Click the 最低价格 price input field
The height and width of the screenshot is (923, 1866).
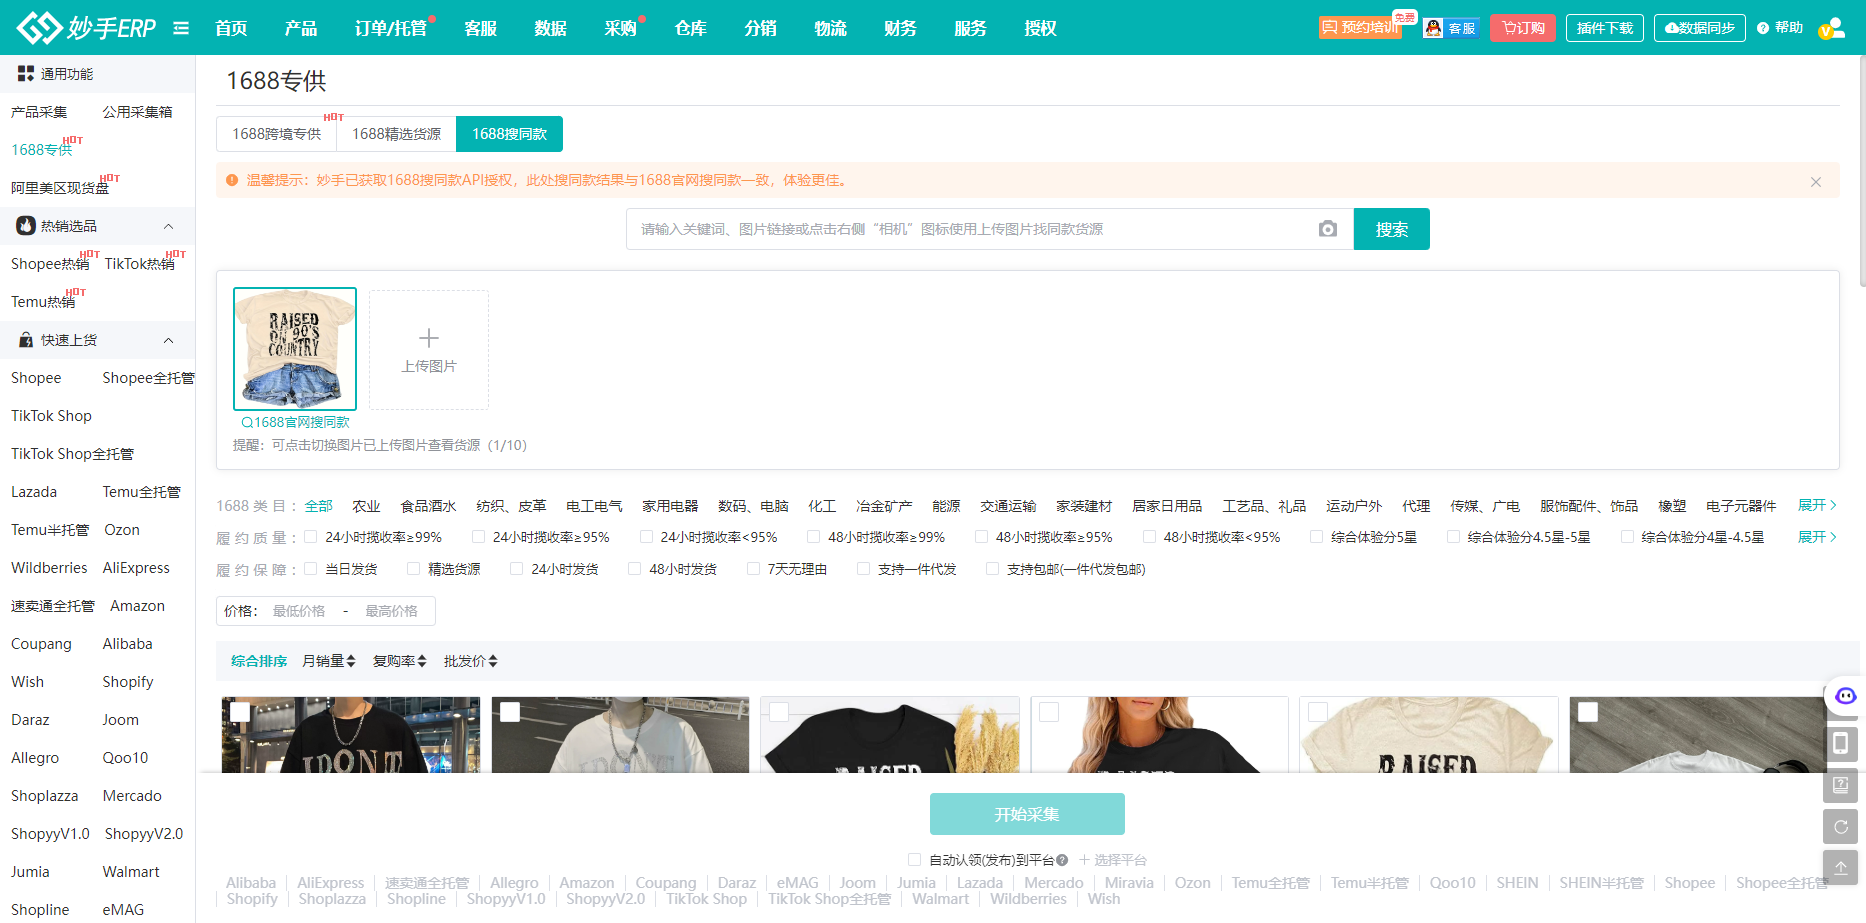pyautogui.click(x=299, y=611)
